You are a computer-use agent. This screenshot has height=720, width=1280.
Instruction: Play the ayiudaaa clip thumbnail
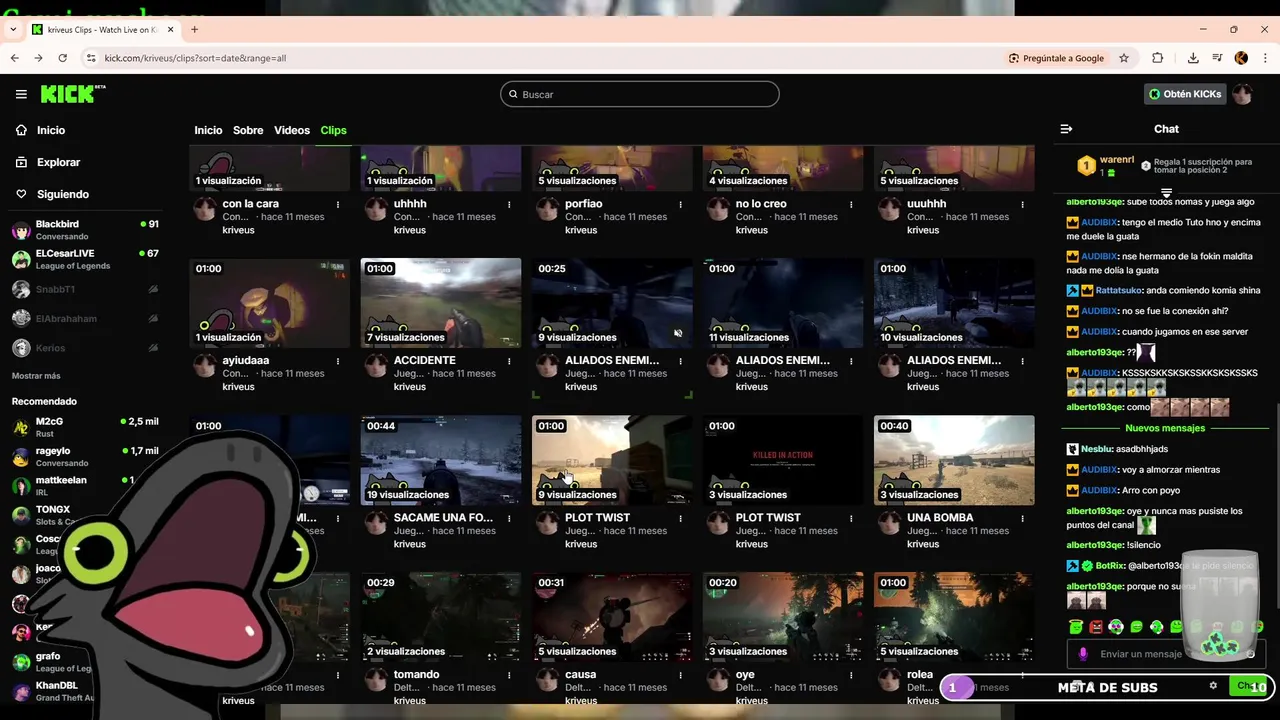[270, 303]
